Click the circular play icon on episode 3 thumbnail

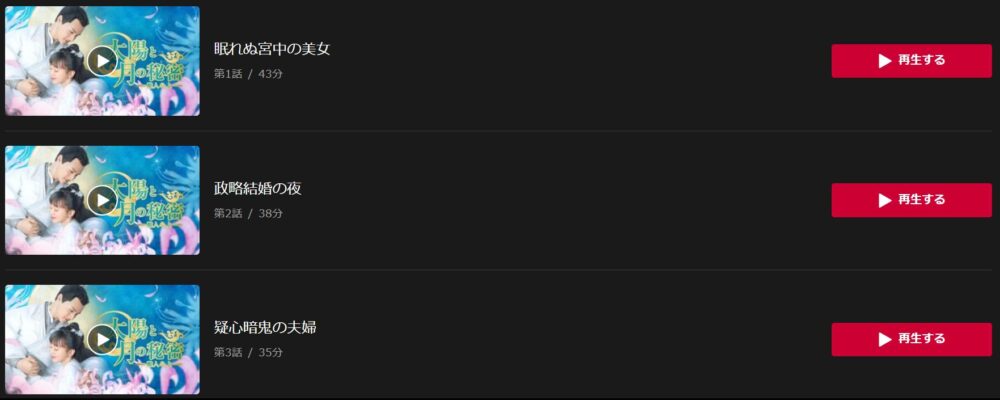[x=102, y=339]
